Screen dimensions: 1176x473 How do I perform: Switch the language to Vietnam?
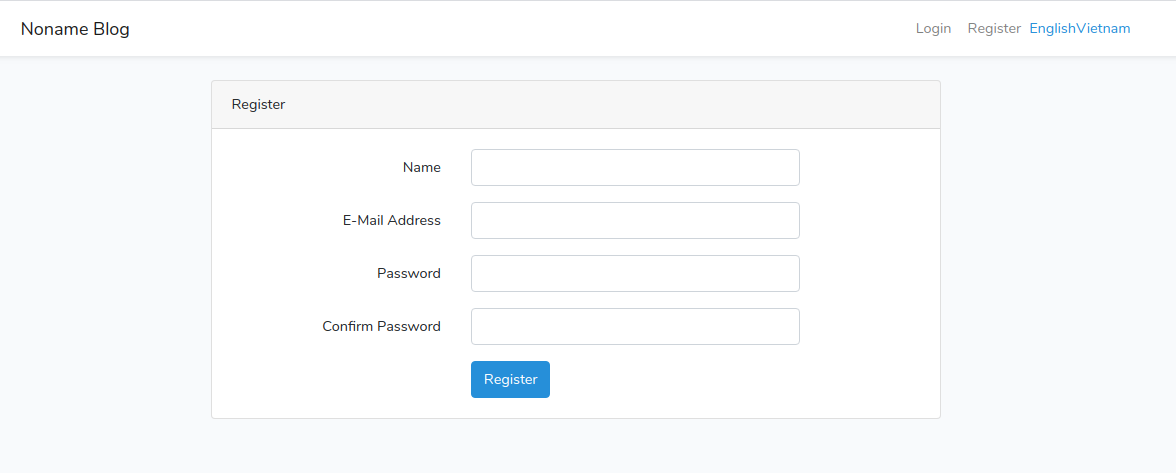[1104, 29]
